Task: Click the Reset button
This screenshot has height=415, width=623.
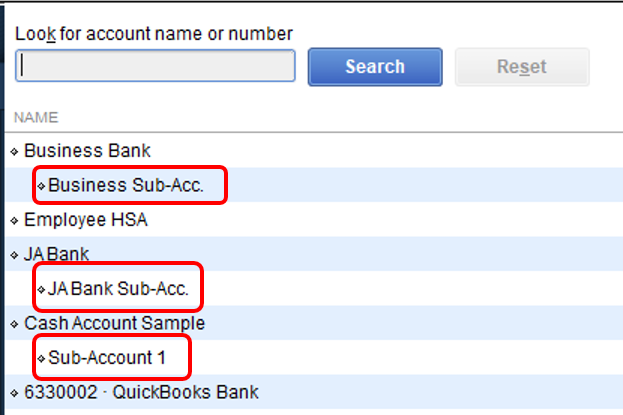Action: [521, 67]
